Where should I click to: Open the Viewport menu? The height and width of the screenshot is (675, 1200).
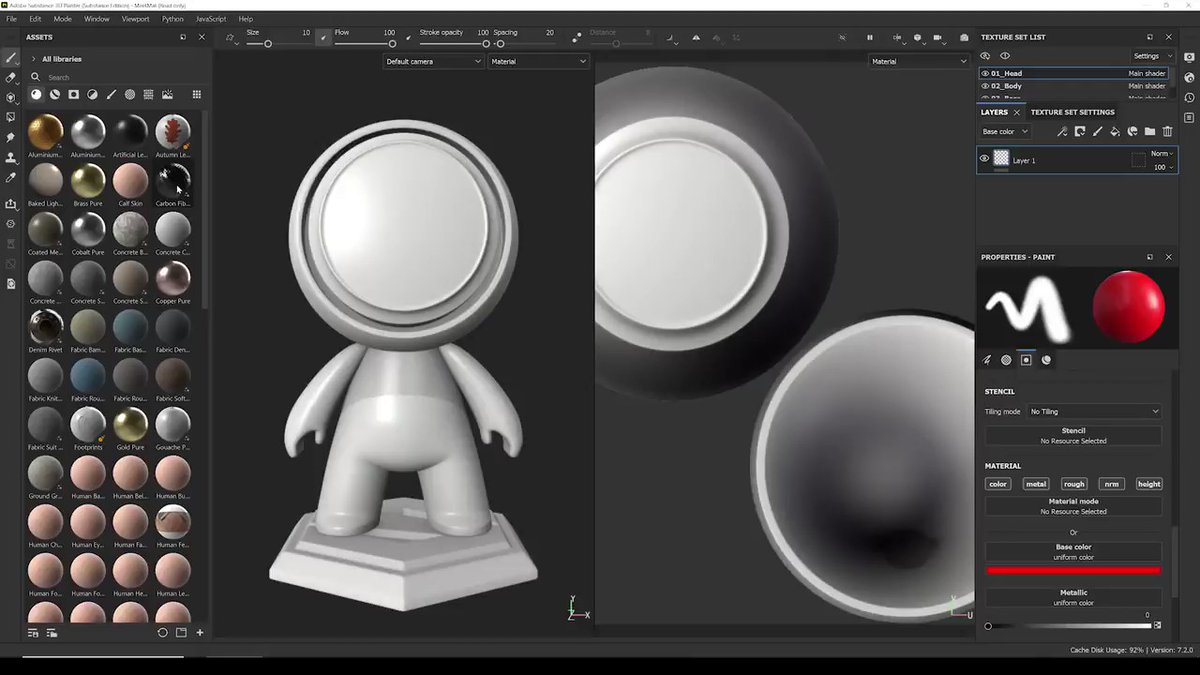[x=135, y=18]
